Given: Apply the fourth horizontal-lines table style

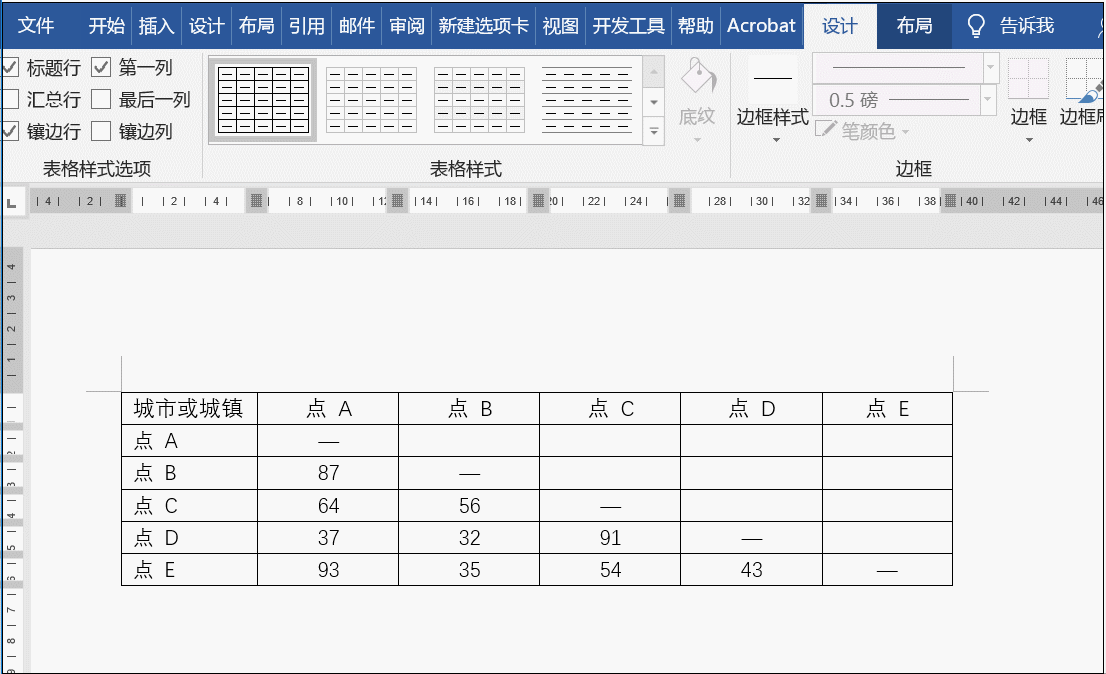Looking at the screenshot, I should pos(587,99).
